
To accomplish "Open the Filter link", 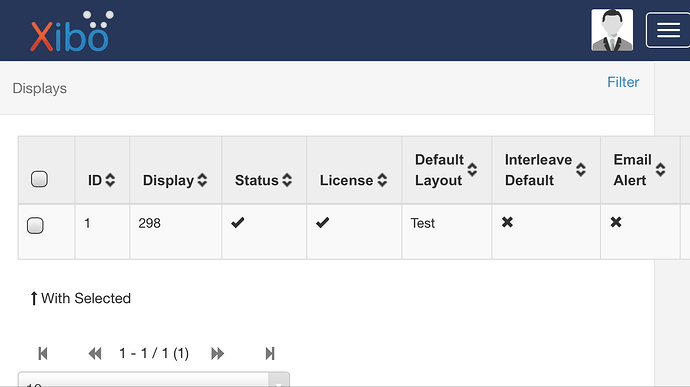I will point(623,82).
